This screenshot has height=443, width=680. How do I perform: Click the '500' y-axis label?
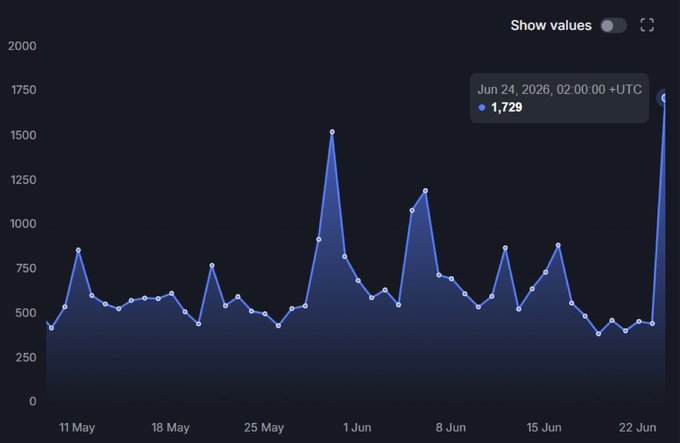point(26,313)
